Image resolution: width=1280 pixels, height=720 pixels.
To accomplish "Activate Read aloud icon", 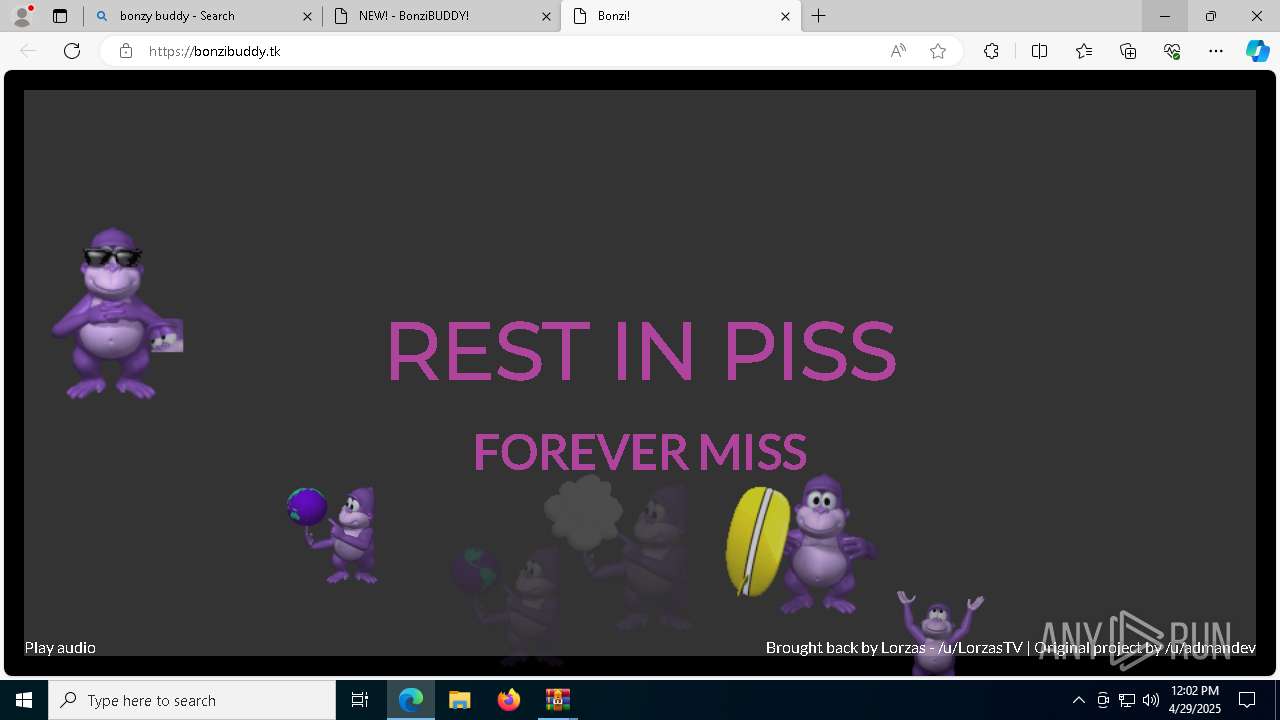I will coord(898,51).
